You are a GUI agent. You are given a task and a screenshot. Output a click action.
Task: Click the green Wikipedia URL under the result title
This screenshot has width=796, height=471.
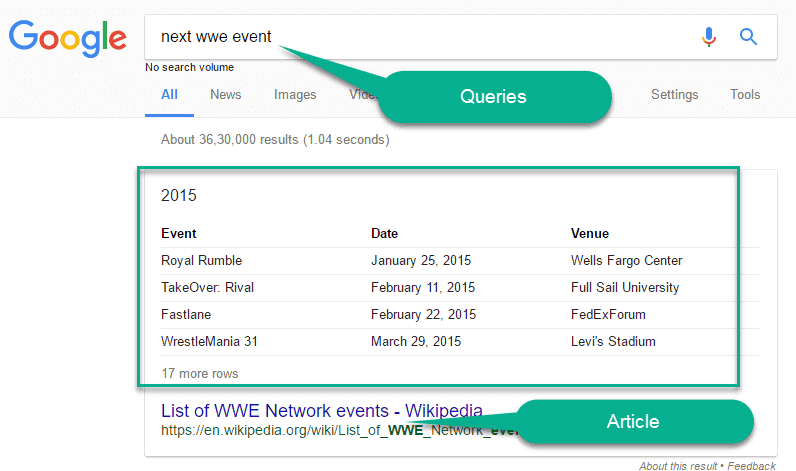click(x=339, y=430)
